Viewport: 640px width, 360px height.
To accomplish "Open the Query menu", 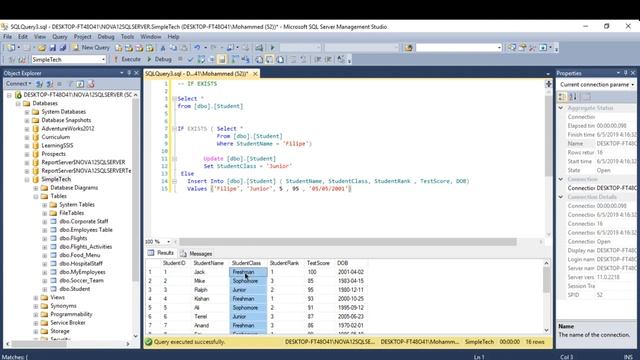I will coord(60,37).
